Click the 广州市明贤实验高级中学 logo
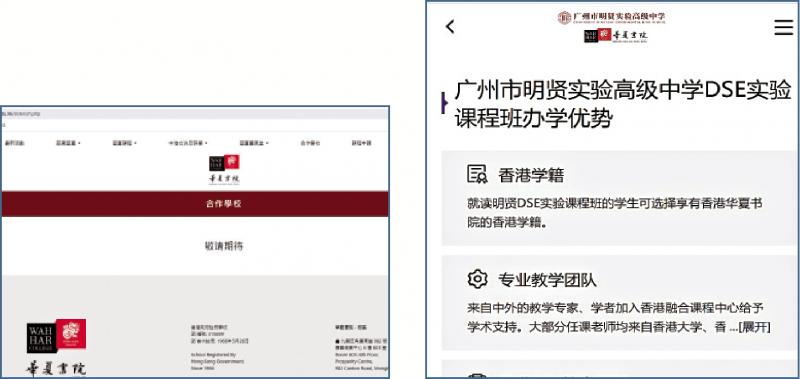 pyautogui.click(x=611, y=17)
